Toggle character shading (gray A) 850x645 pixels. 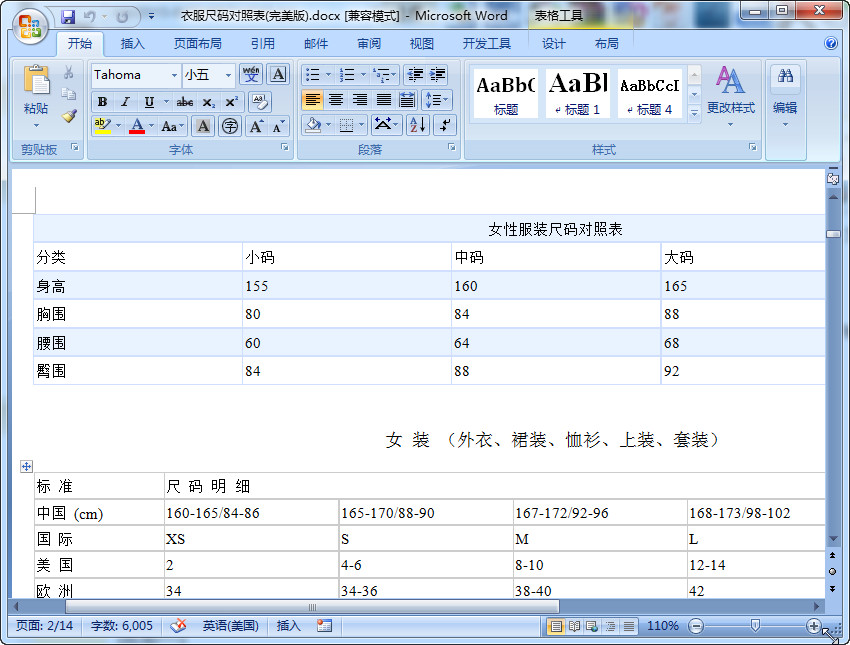203,126
